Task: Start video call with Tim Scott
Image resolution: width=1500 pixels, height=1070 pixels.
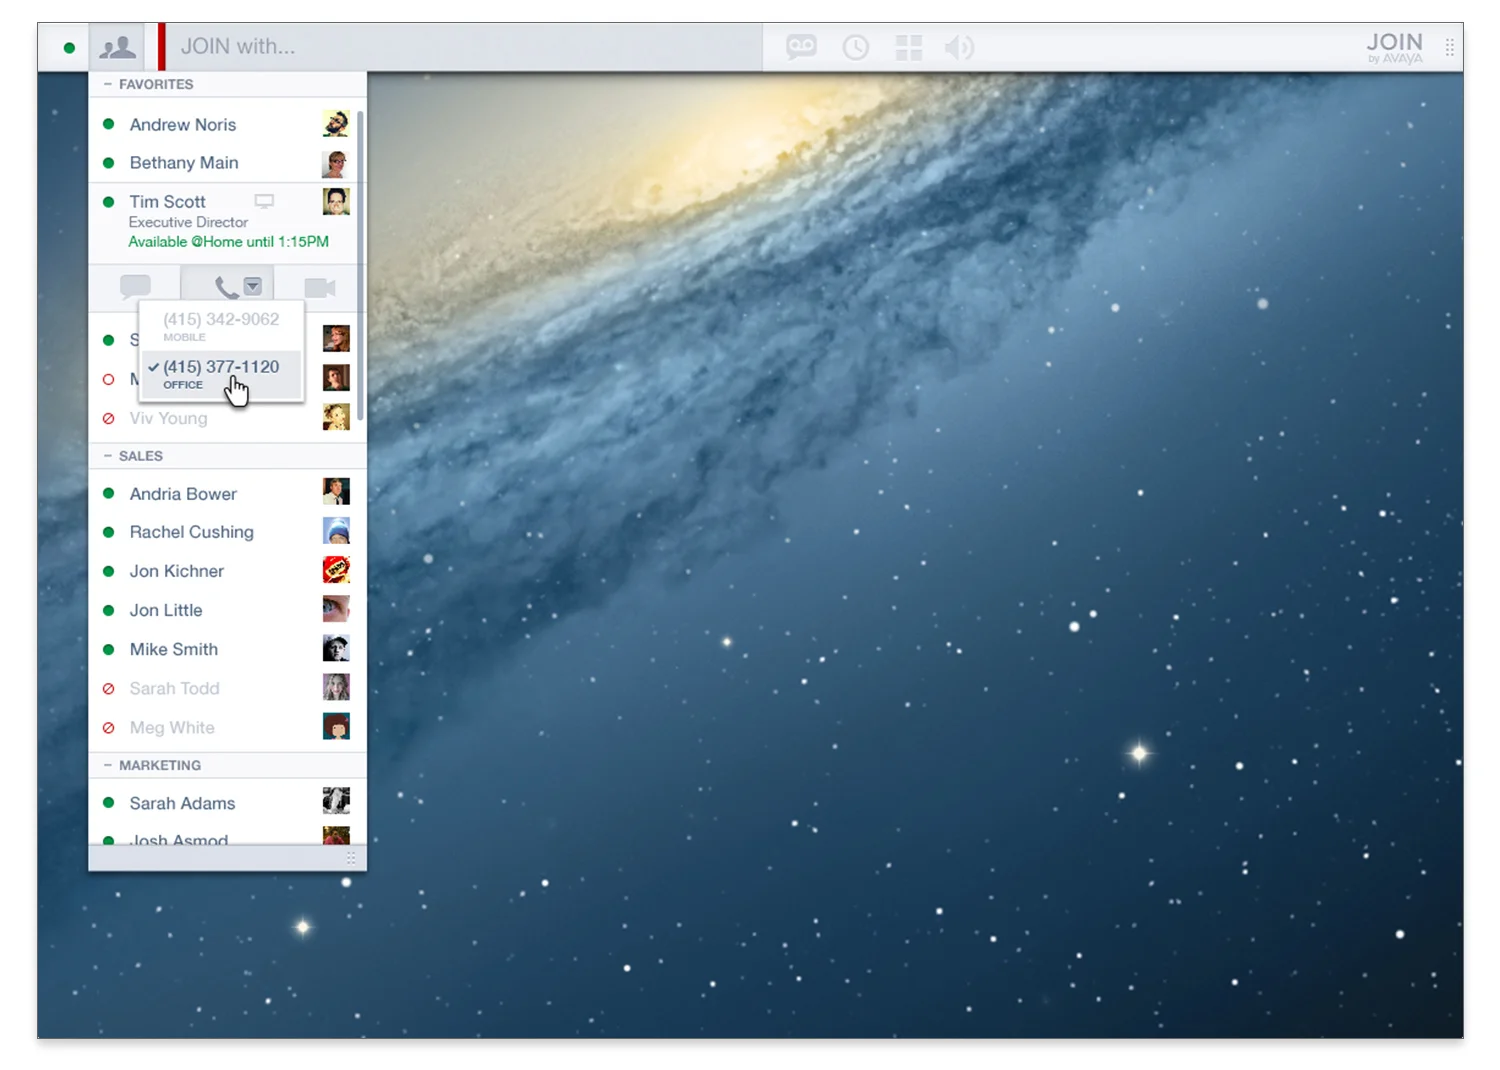Action: (x=320, y=288)
